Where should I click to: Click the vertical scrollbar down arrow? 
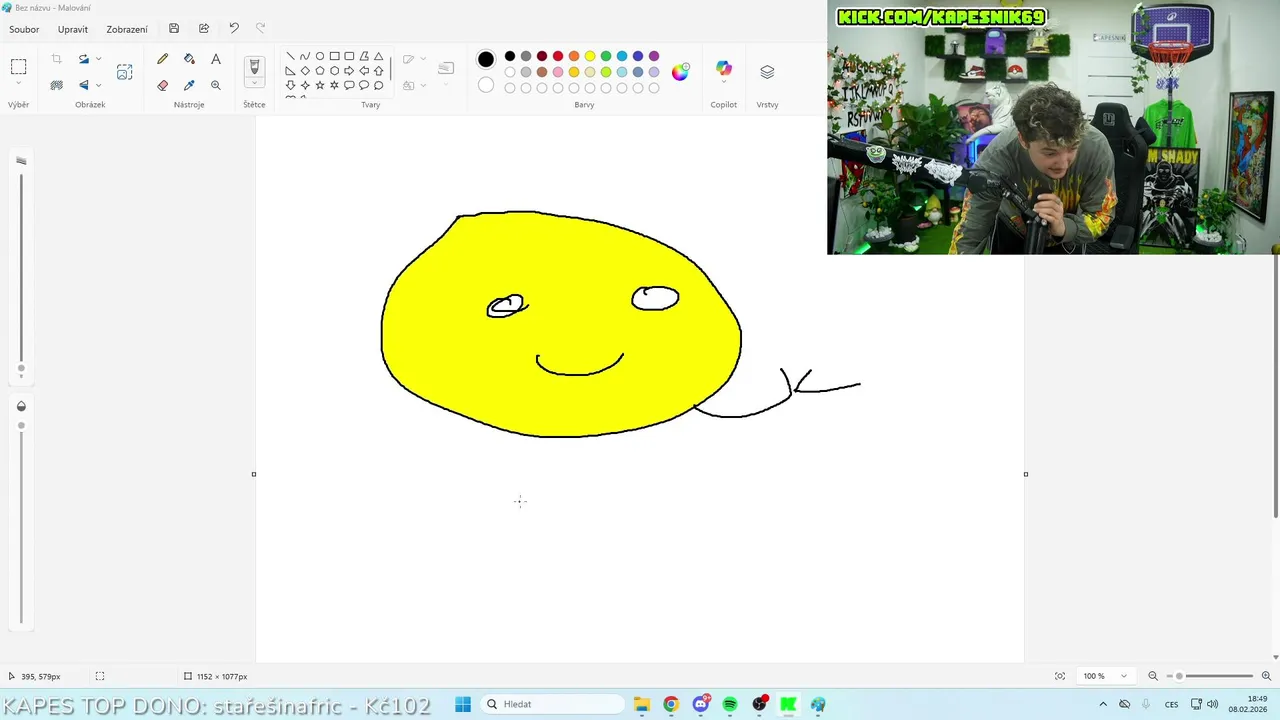(x=1275, y=657)
